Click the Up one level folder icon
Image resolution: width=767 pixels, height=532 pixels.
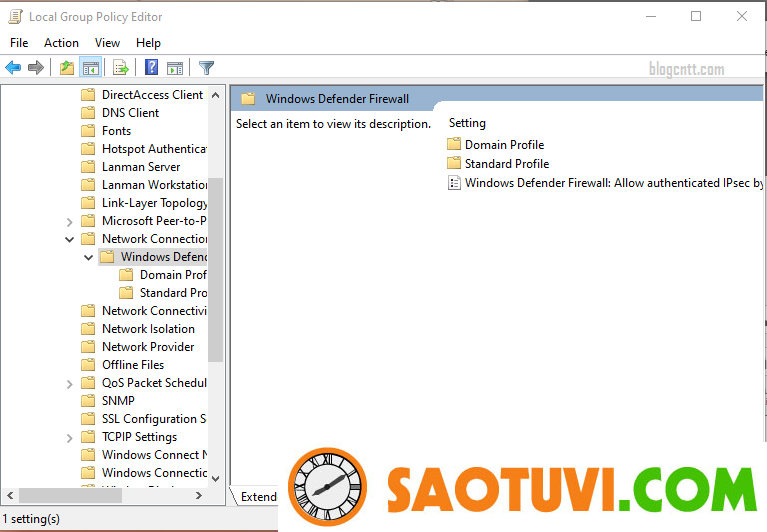pyautogui.click(x=67, y=67)
